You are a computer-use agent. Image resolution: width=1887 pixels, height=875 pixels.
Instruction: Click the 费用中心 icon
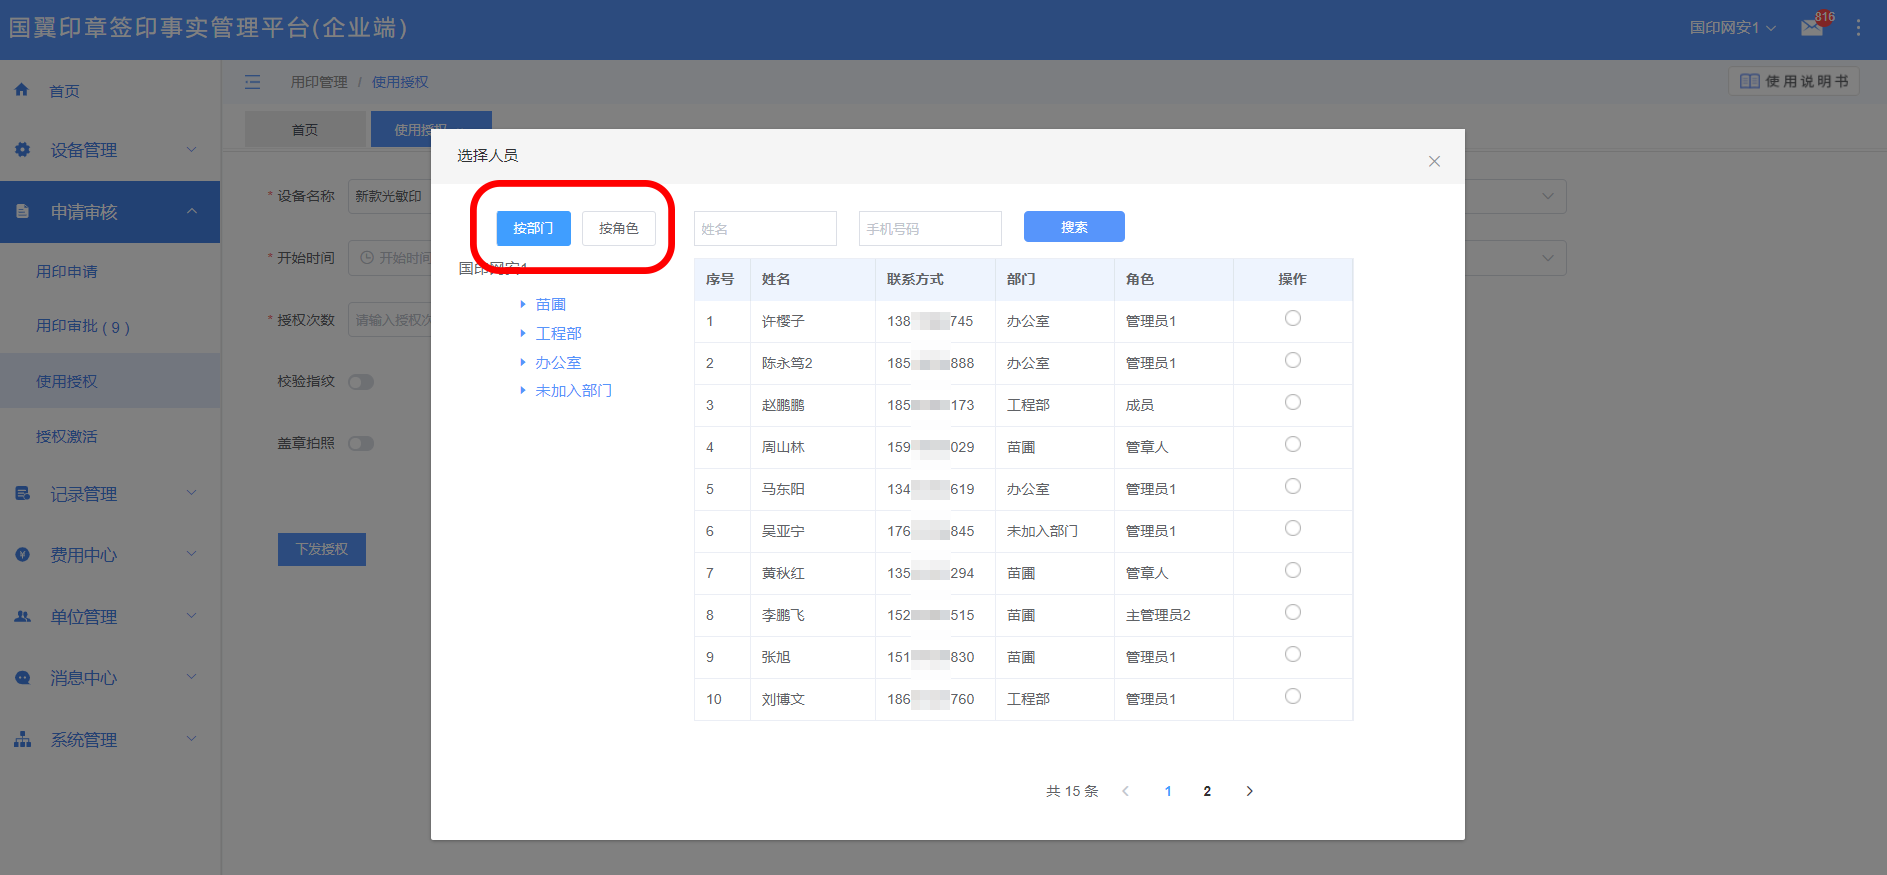[22, 554]
